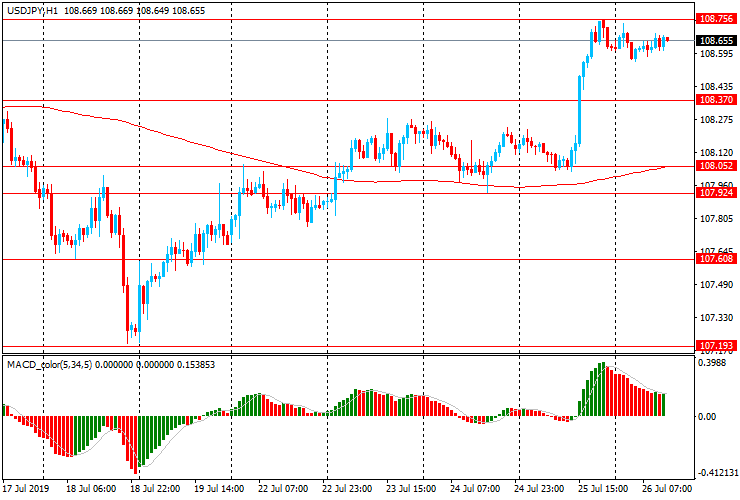
Task: Click the 24 Jul 23:00 time label
Action: (x=539, y=488)
